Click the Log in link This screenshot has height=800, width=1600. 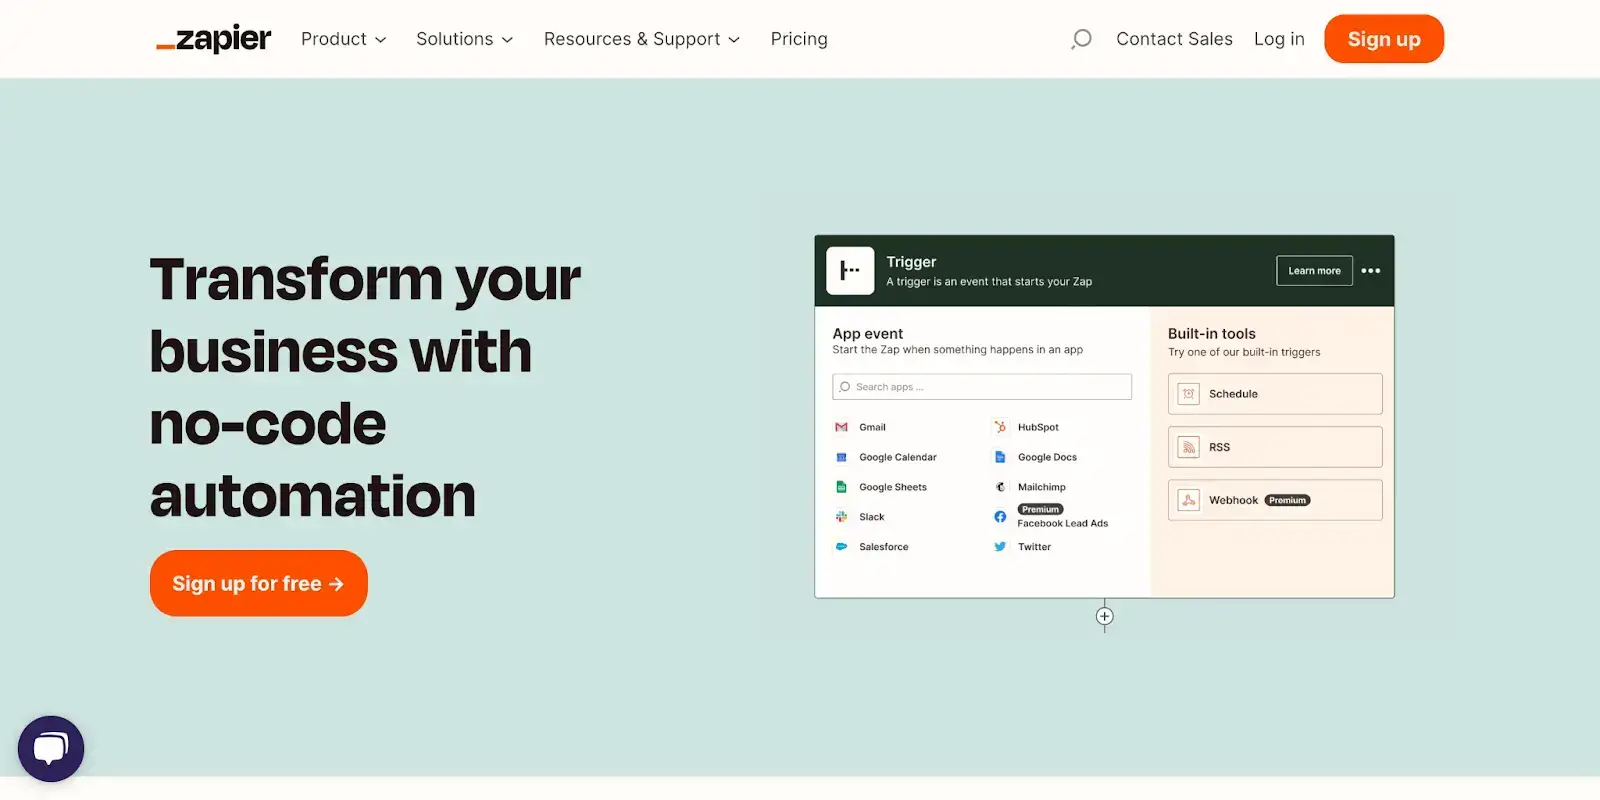click(1279, 39)
